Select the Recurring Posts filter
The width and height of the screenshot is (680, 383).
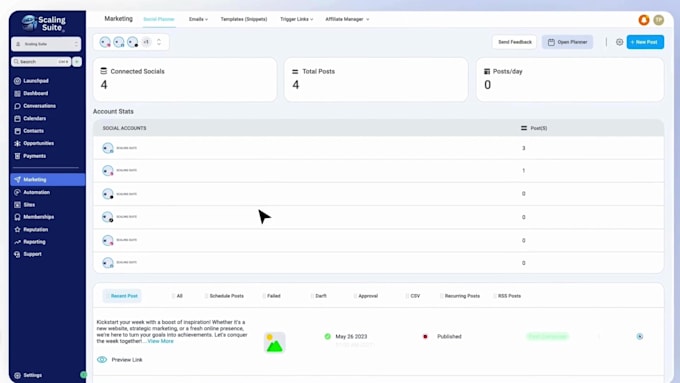pyautogui.click(x=460, y=296)
